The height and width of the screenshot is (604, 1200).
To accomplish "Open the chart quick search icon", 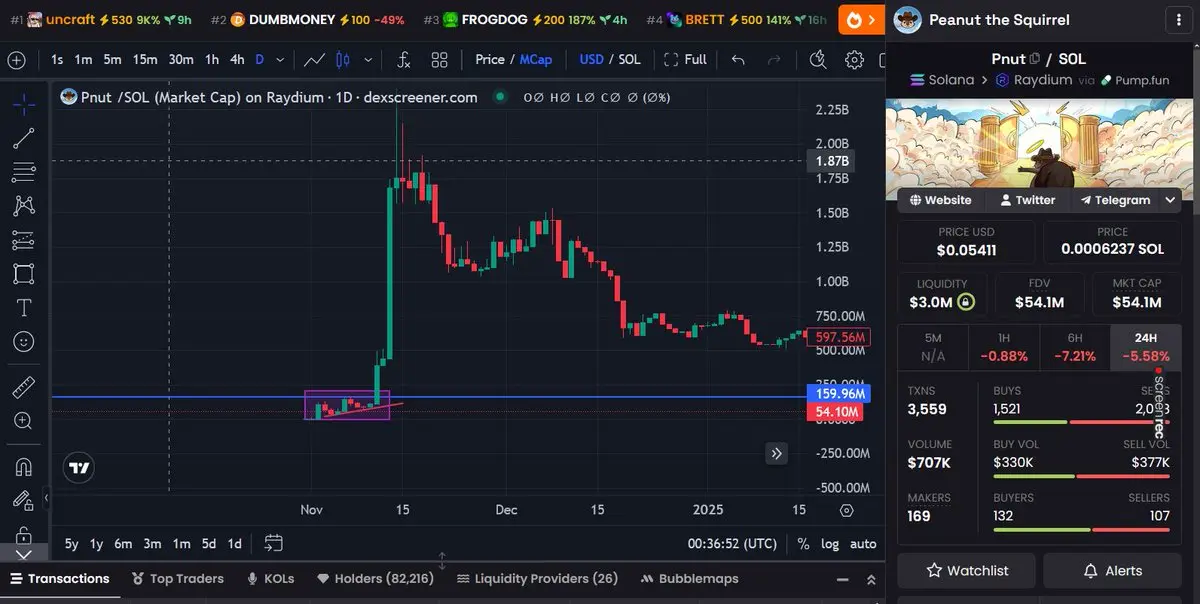I will [x=818, y=60].
